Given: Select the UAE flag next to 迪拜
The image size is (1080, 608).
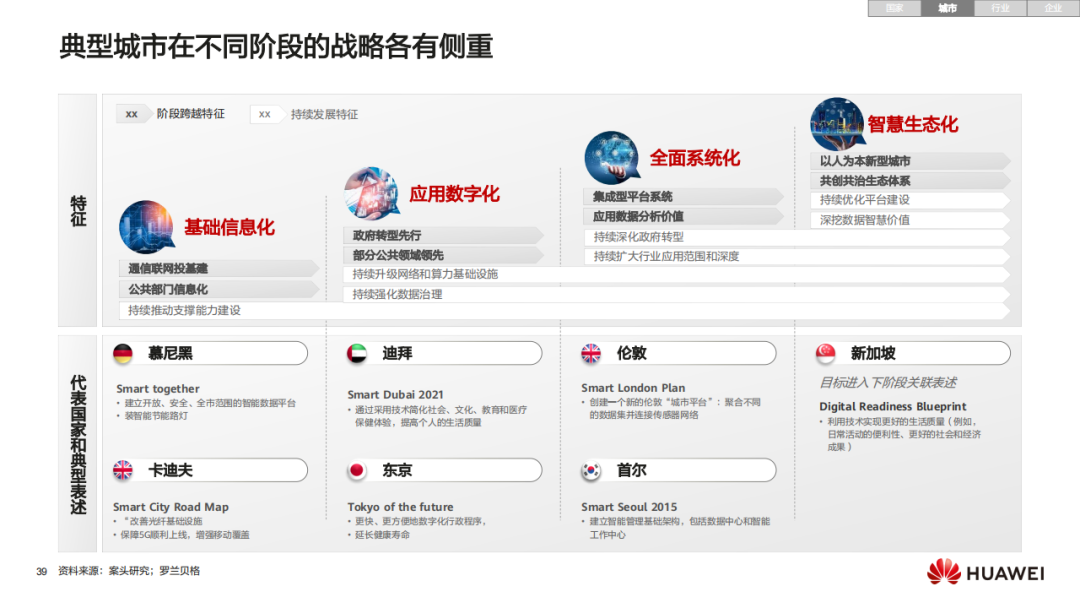Looking at the screenshot, I should [x=355, y=353].
